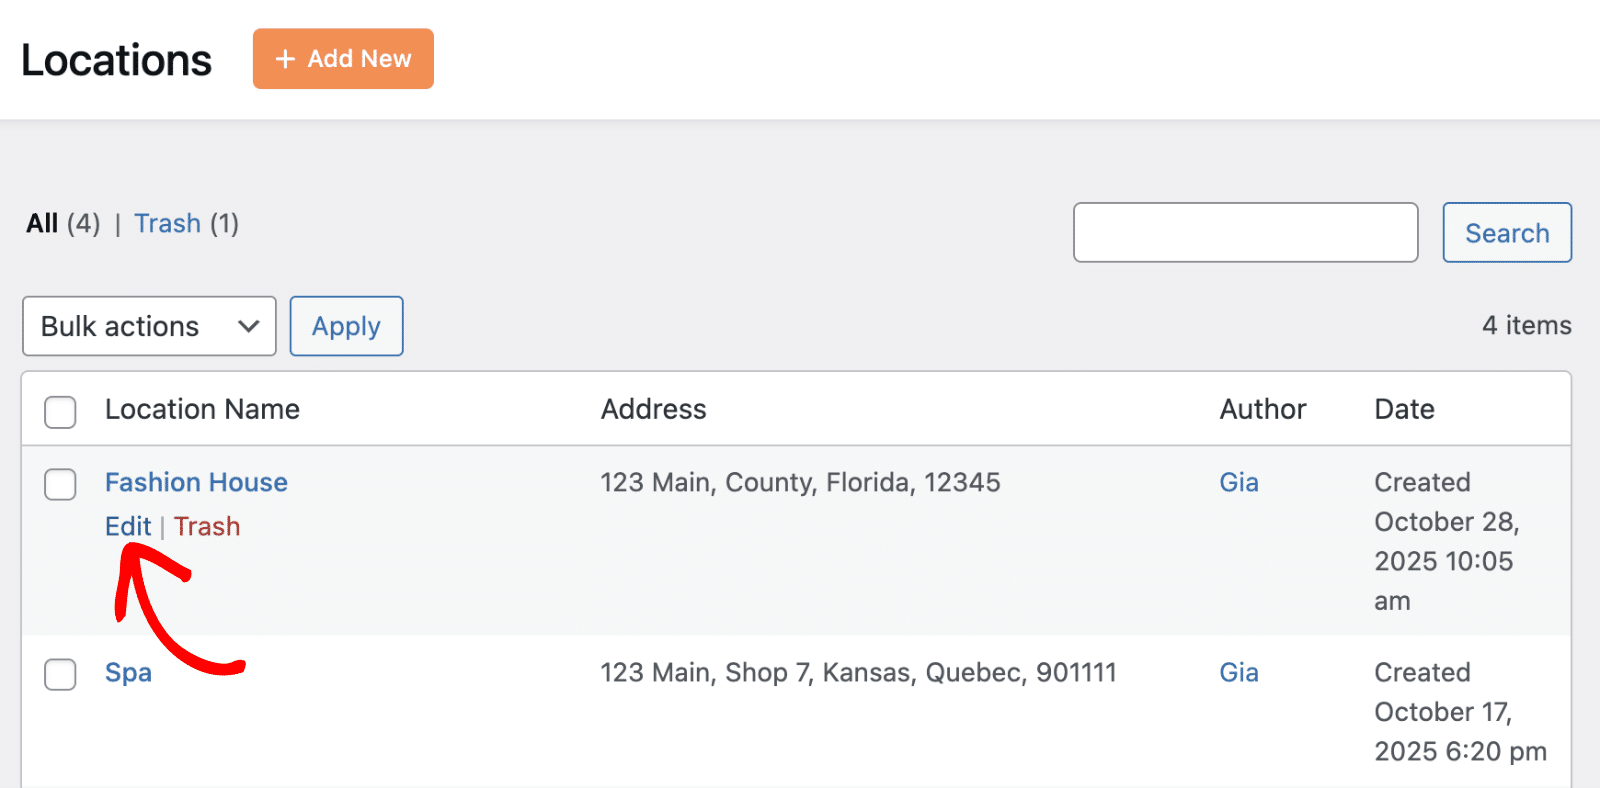Click the Location Name column header
Viewport: 1600px width, 788px height.
202,409
